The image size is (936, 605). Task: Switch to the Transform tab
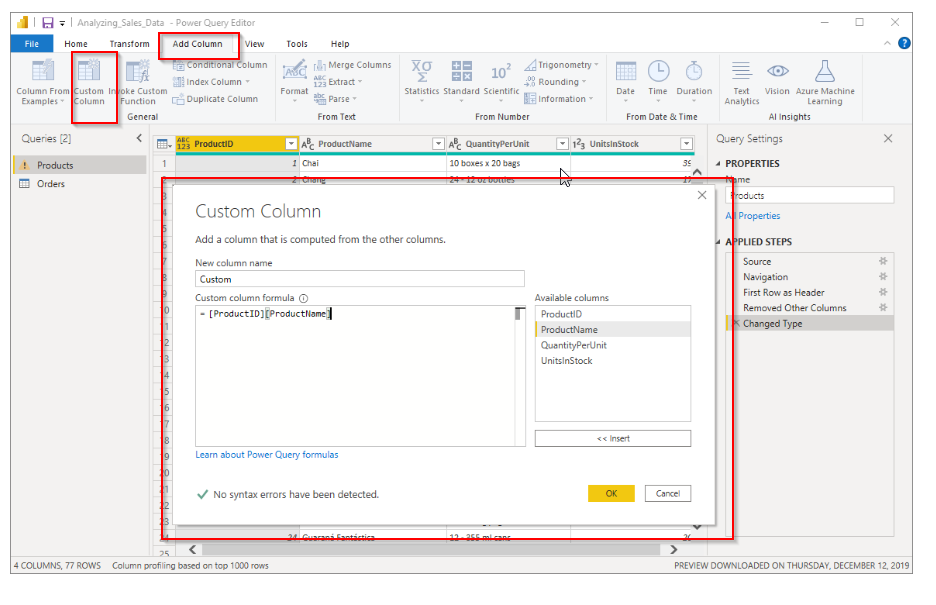(130, 44)
